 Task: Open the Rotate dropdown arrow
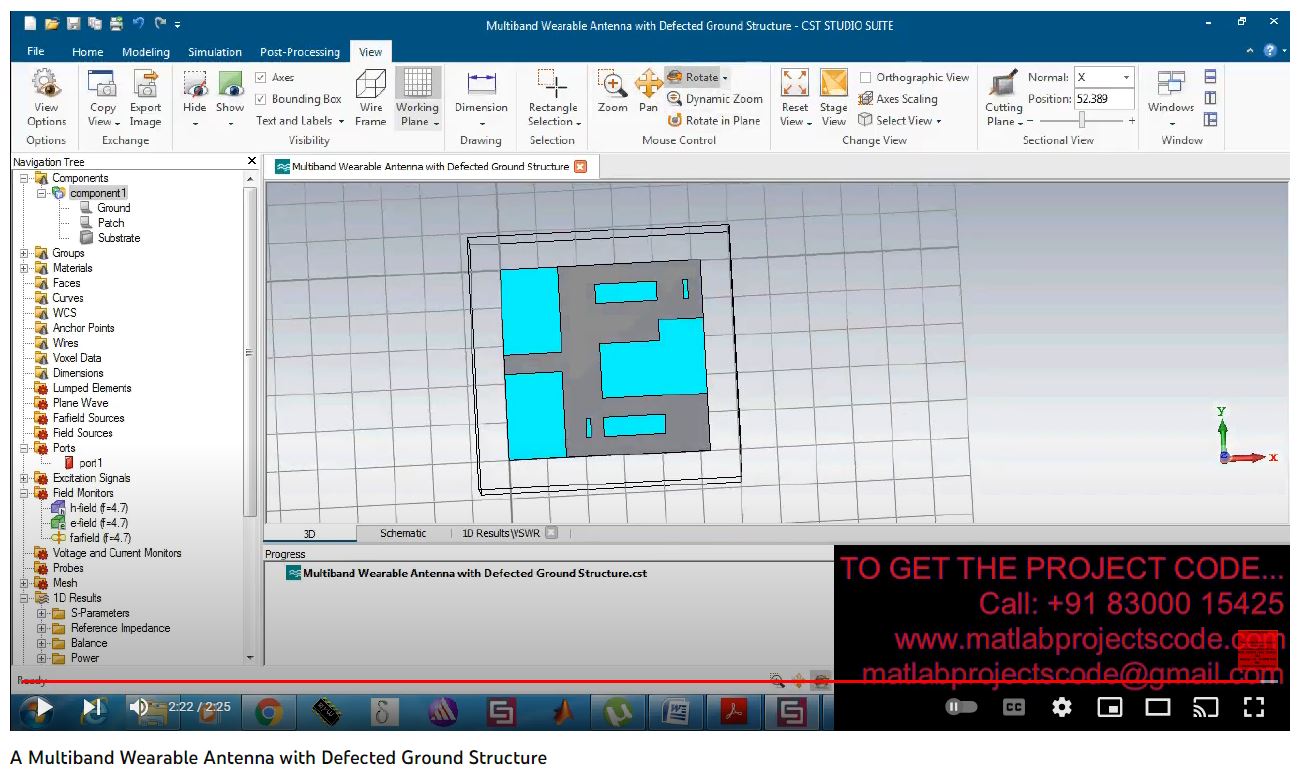726,77
